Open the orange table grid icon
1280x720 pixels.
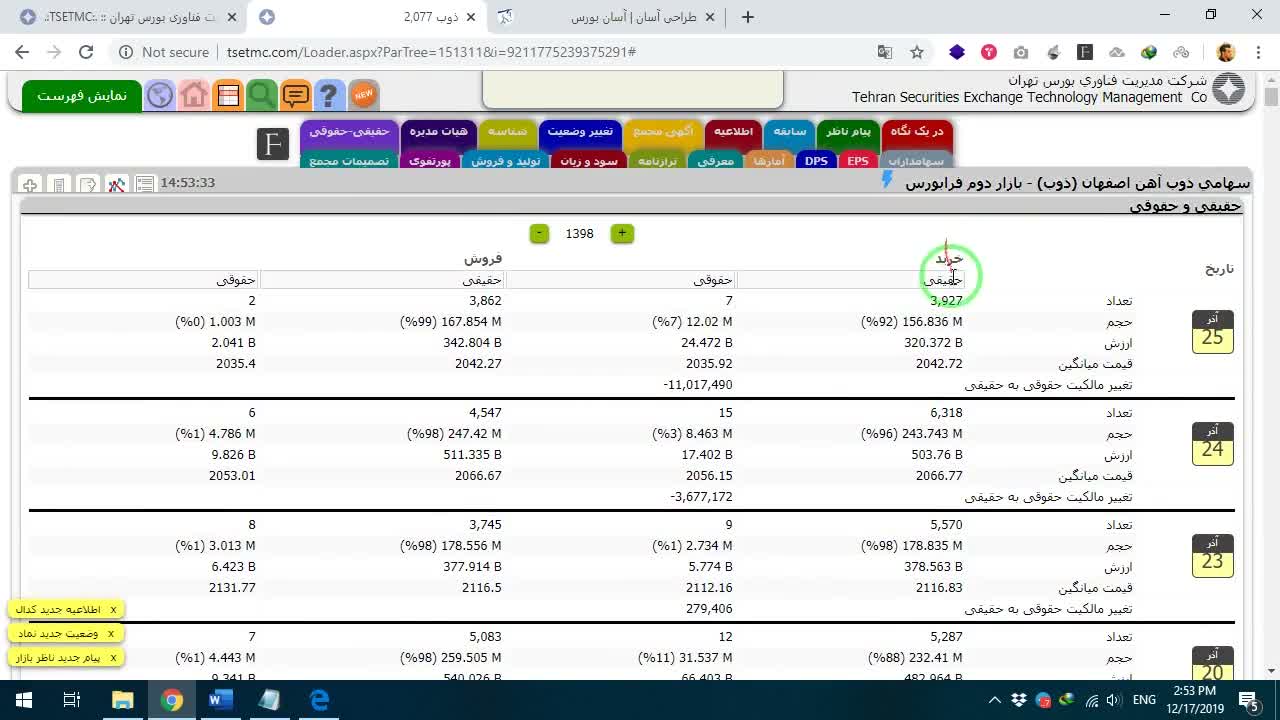(x=228, y=96)
